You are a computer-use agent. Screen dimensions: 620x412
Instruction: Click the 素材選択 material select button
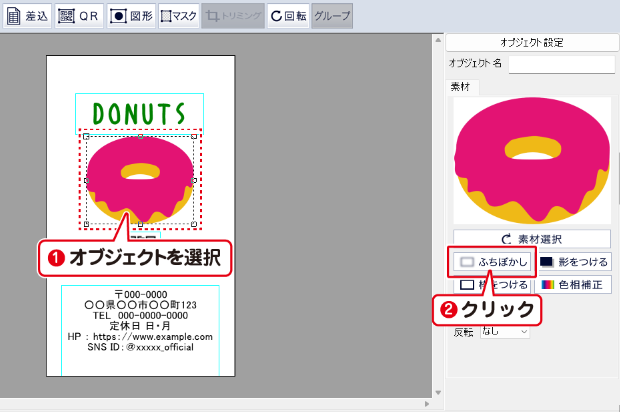tap(531, 239)
